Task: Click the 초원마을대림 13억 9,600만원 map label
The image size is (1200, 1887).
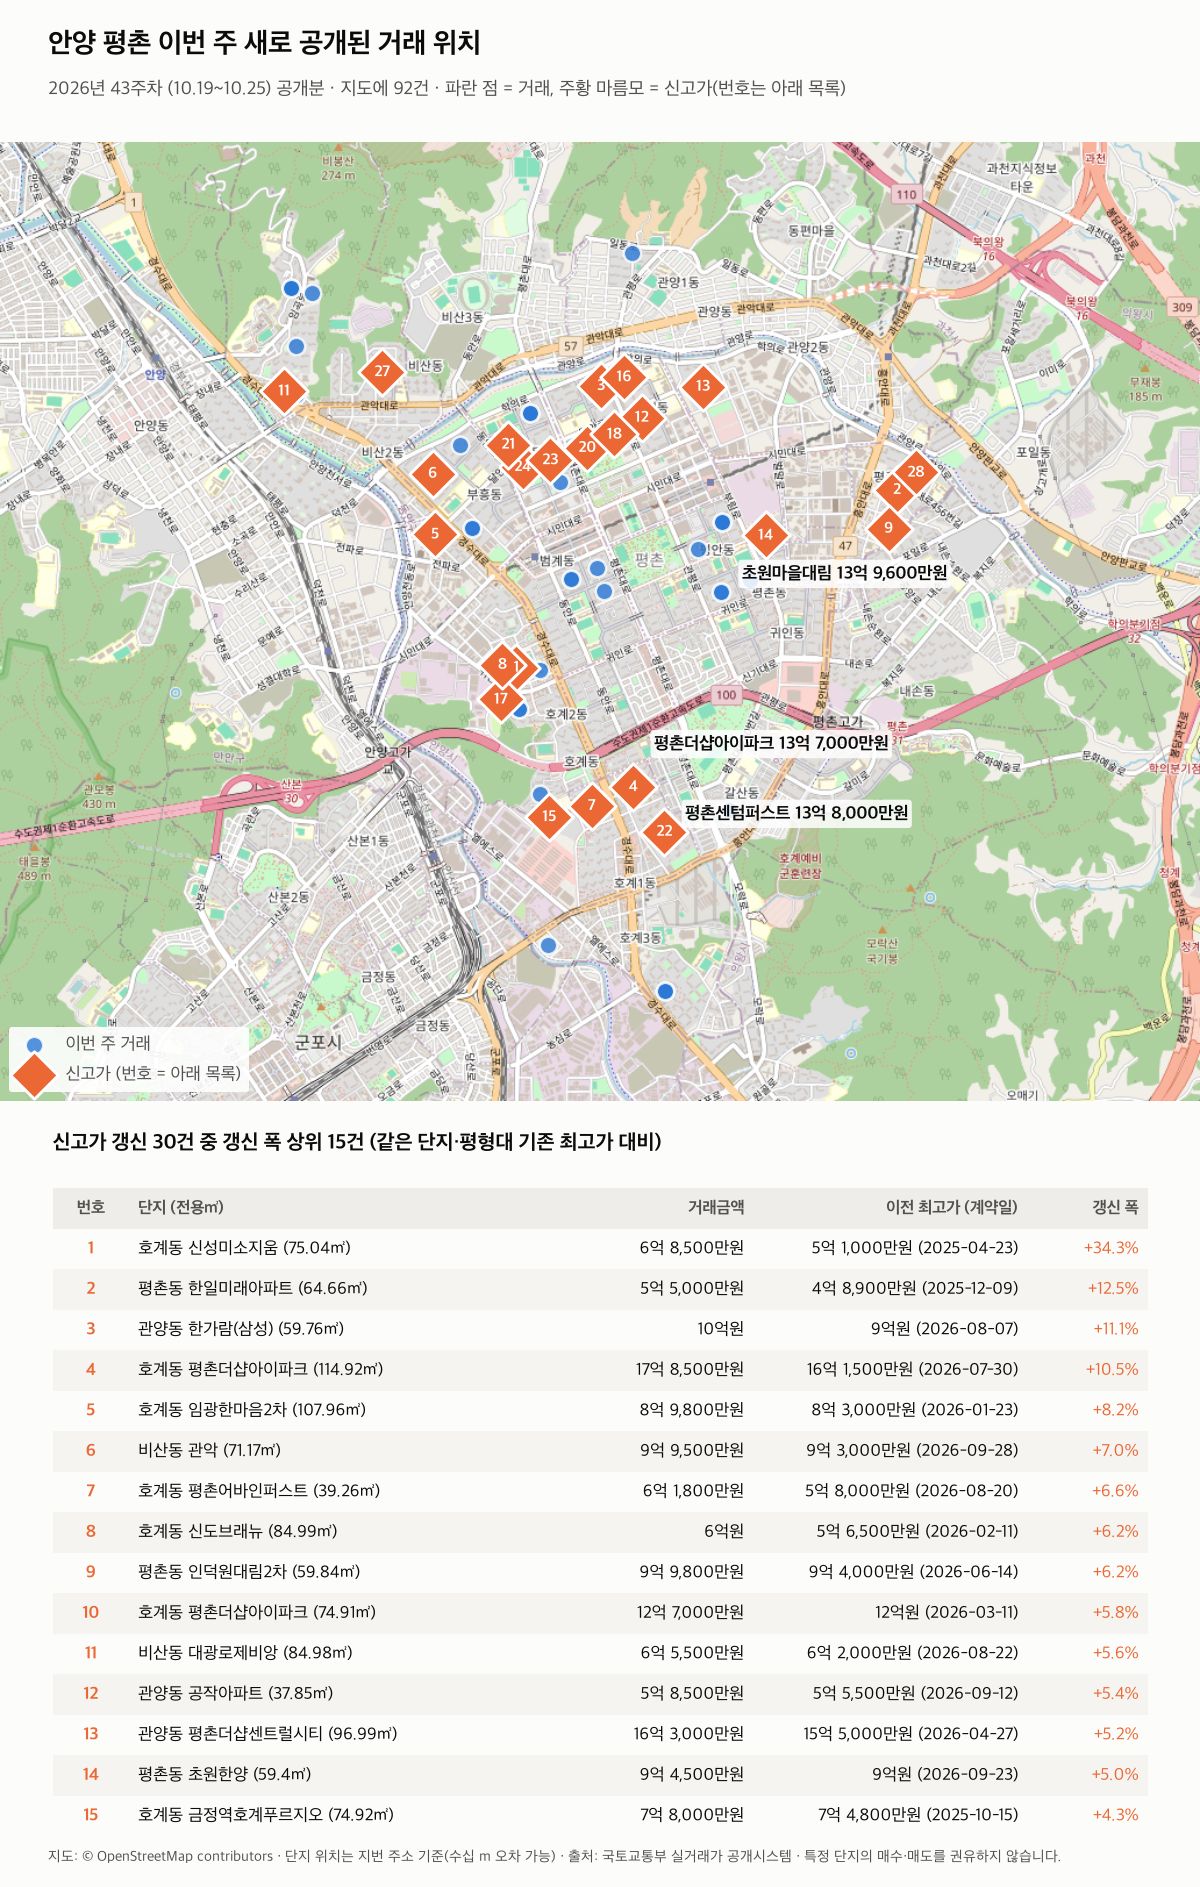Action: pyautogui.click(x=844, y=573)
